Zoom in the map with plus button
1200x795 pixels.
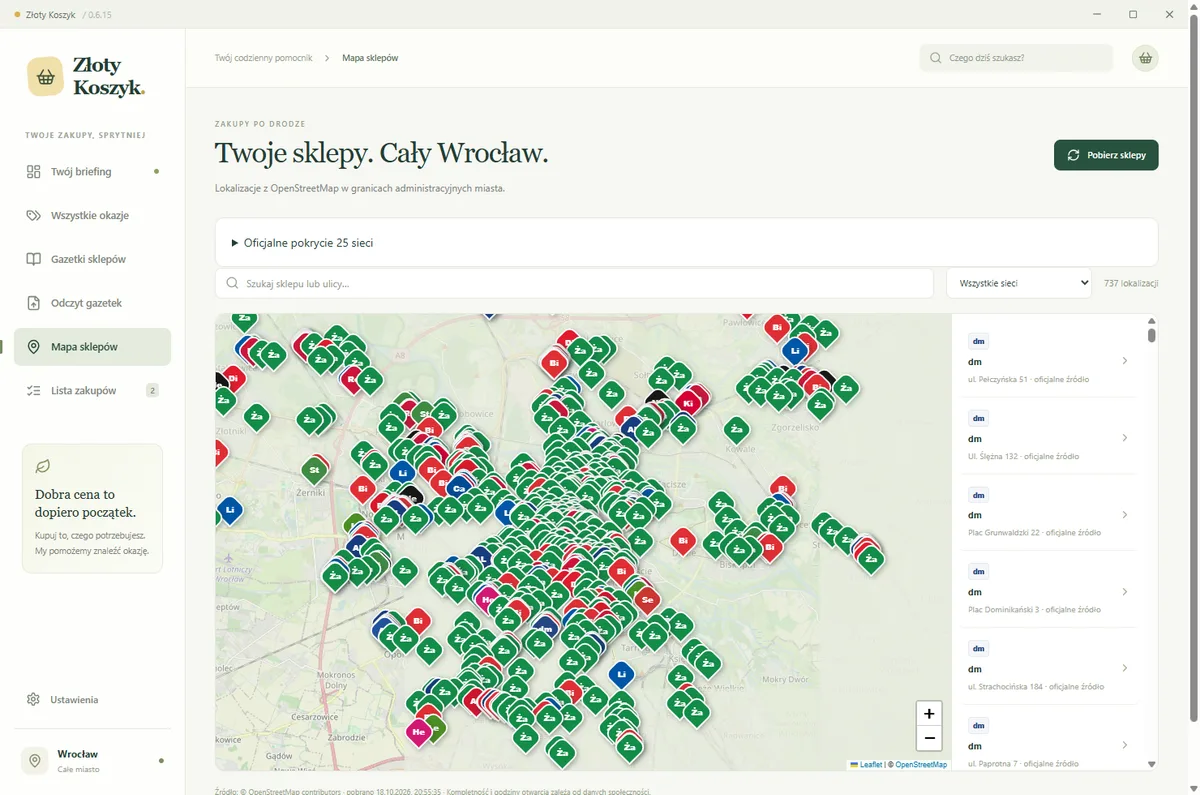(x=929, y=713)
